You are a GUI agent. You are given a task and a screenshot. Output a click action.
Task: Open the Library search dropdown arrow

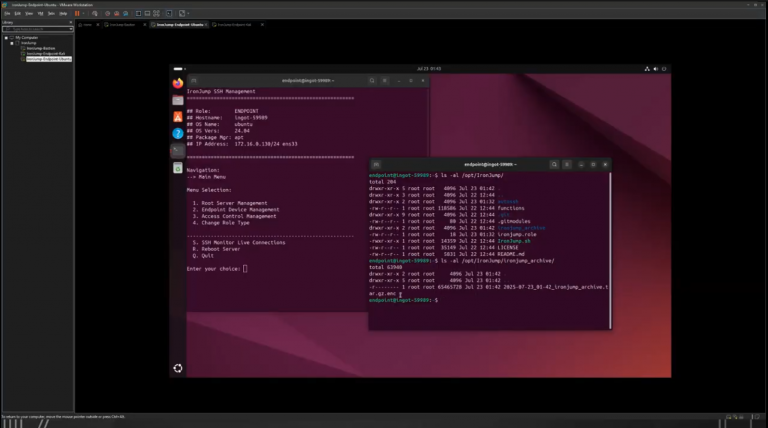(x=71, y=29)
